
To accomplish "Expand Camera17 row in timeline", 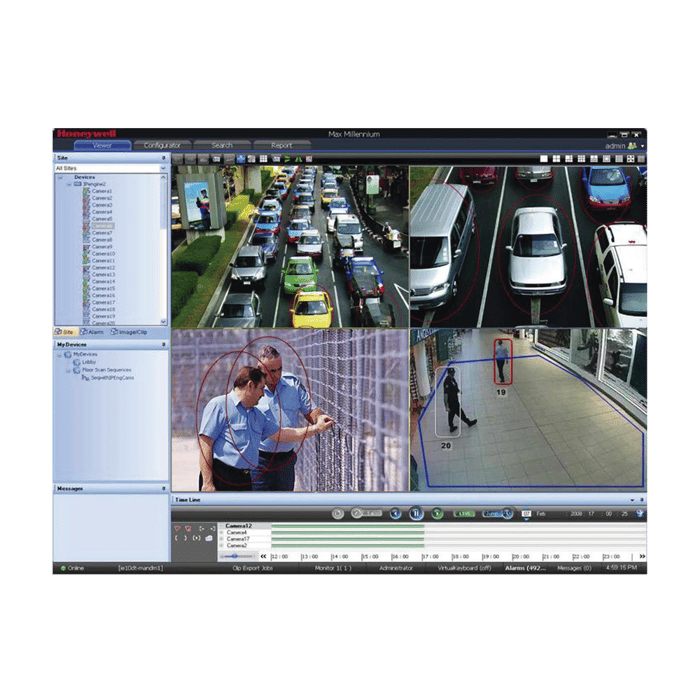I will click(221, 539).
